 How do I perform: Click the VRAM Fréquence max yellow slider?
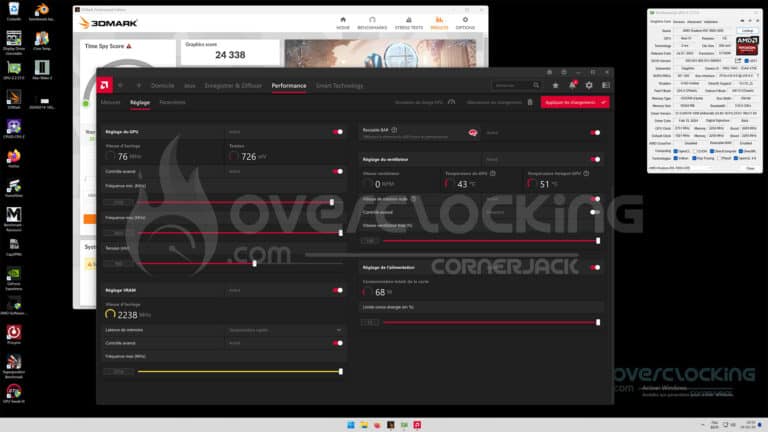pos(240,372)
